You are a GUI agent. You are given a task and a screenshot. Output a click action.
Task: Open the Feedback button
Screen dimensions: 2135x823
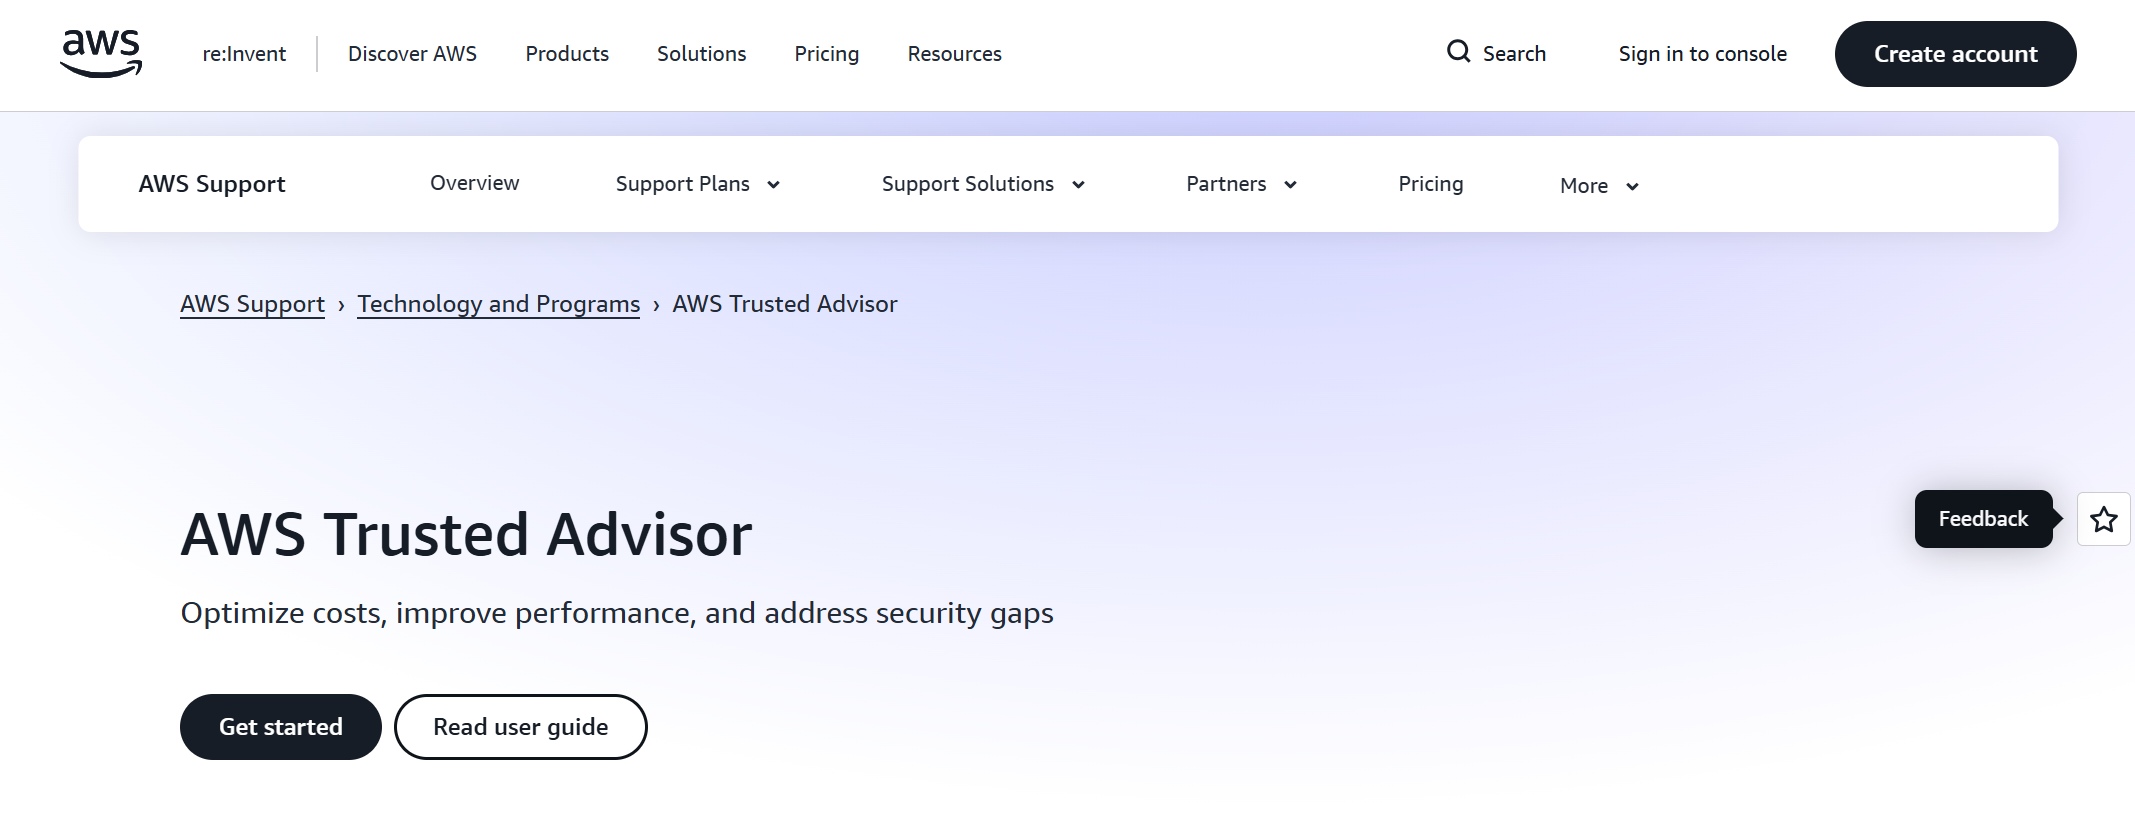[x=1983, y=519]
